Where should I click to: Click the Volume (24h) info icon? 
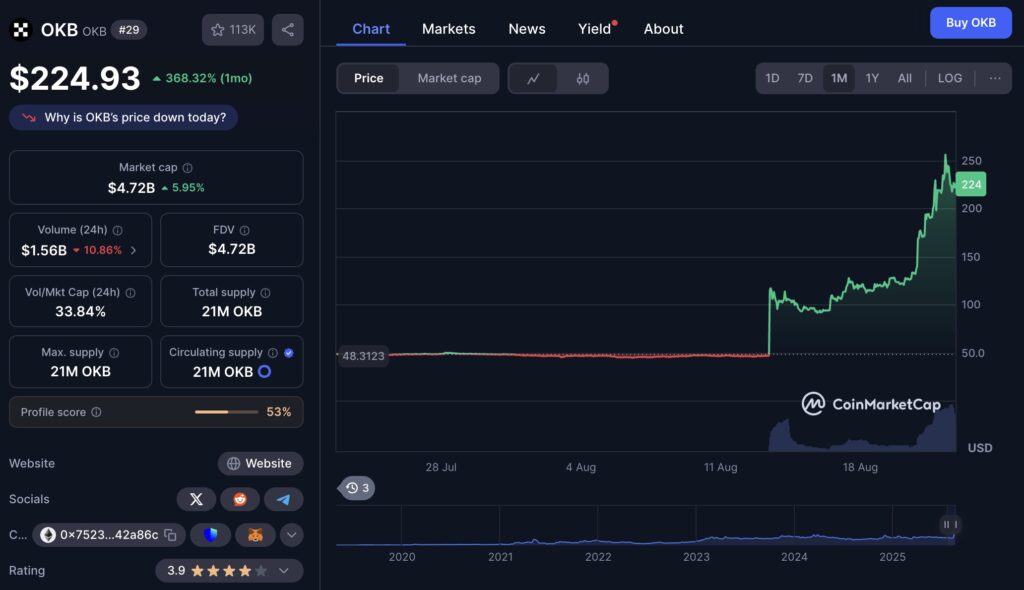pos(118,230)
